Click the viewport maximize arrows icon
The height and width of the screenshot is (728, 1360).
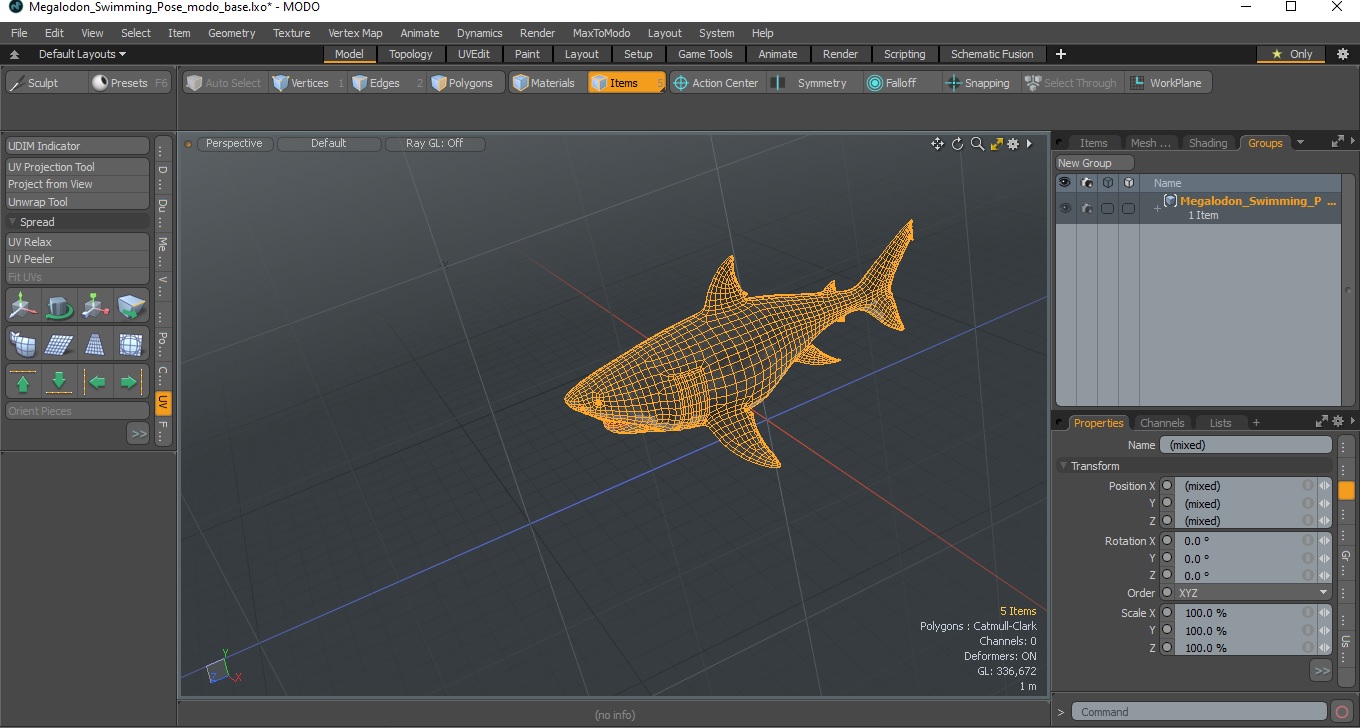point(996,144)
